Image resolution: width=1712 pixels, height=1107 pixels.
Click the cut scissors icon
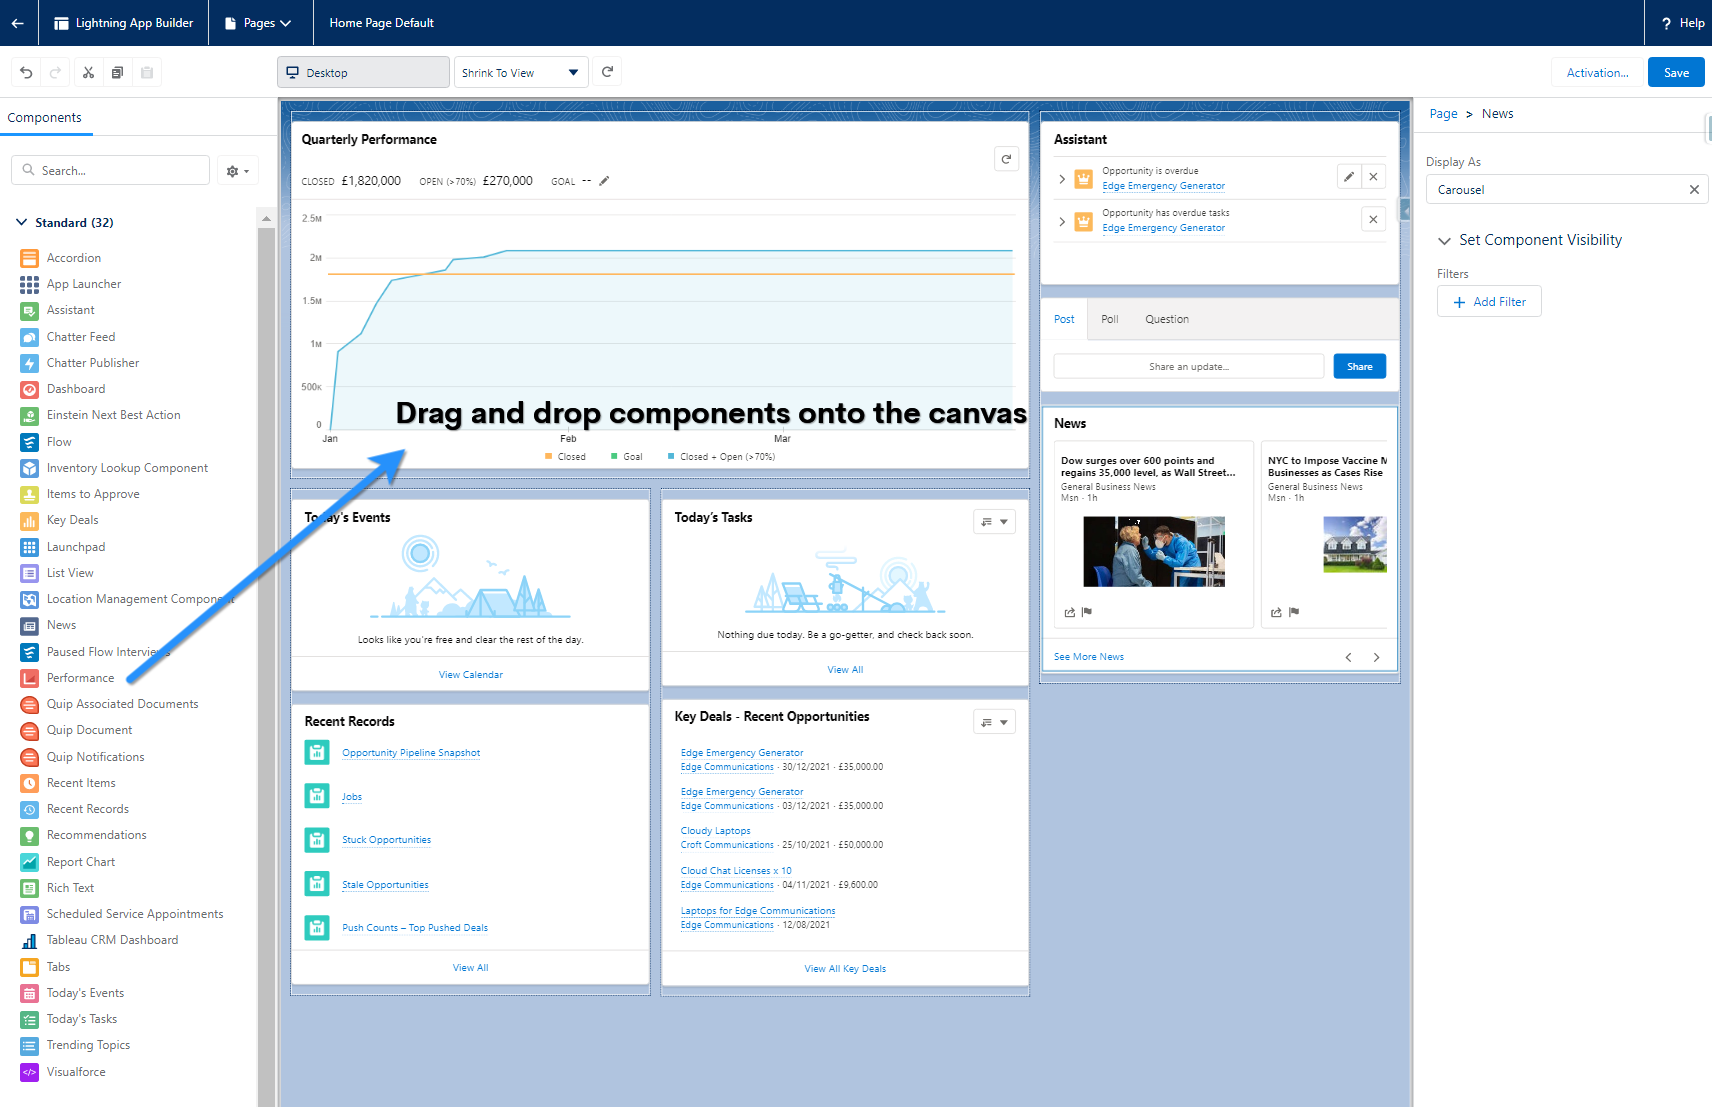pos(88,73)
